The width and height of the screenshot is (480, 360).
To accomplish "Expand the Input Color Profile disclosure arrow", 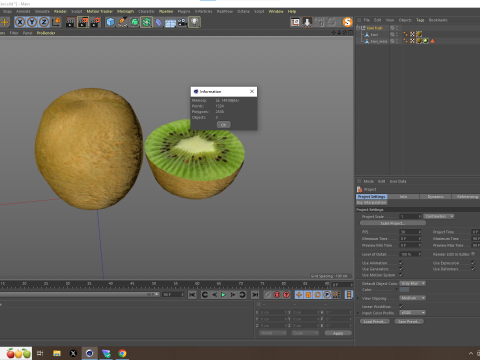I will (358, 313).
